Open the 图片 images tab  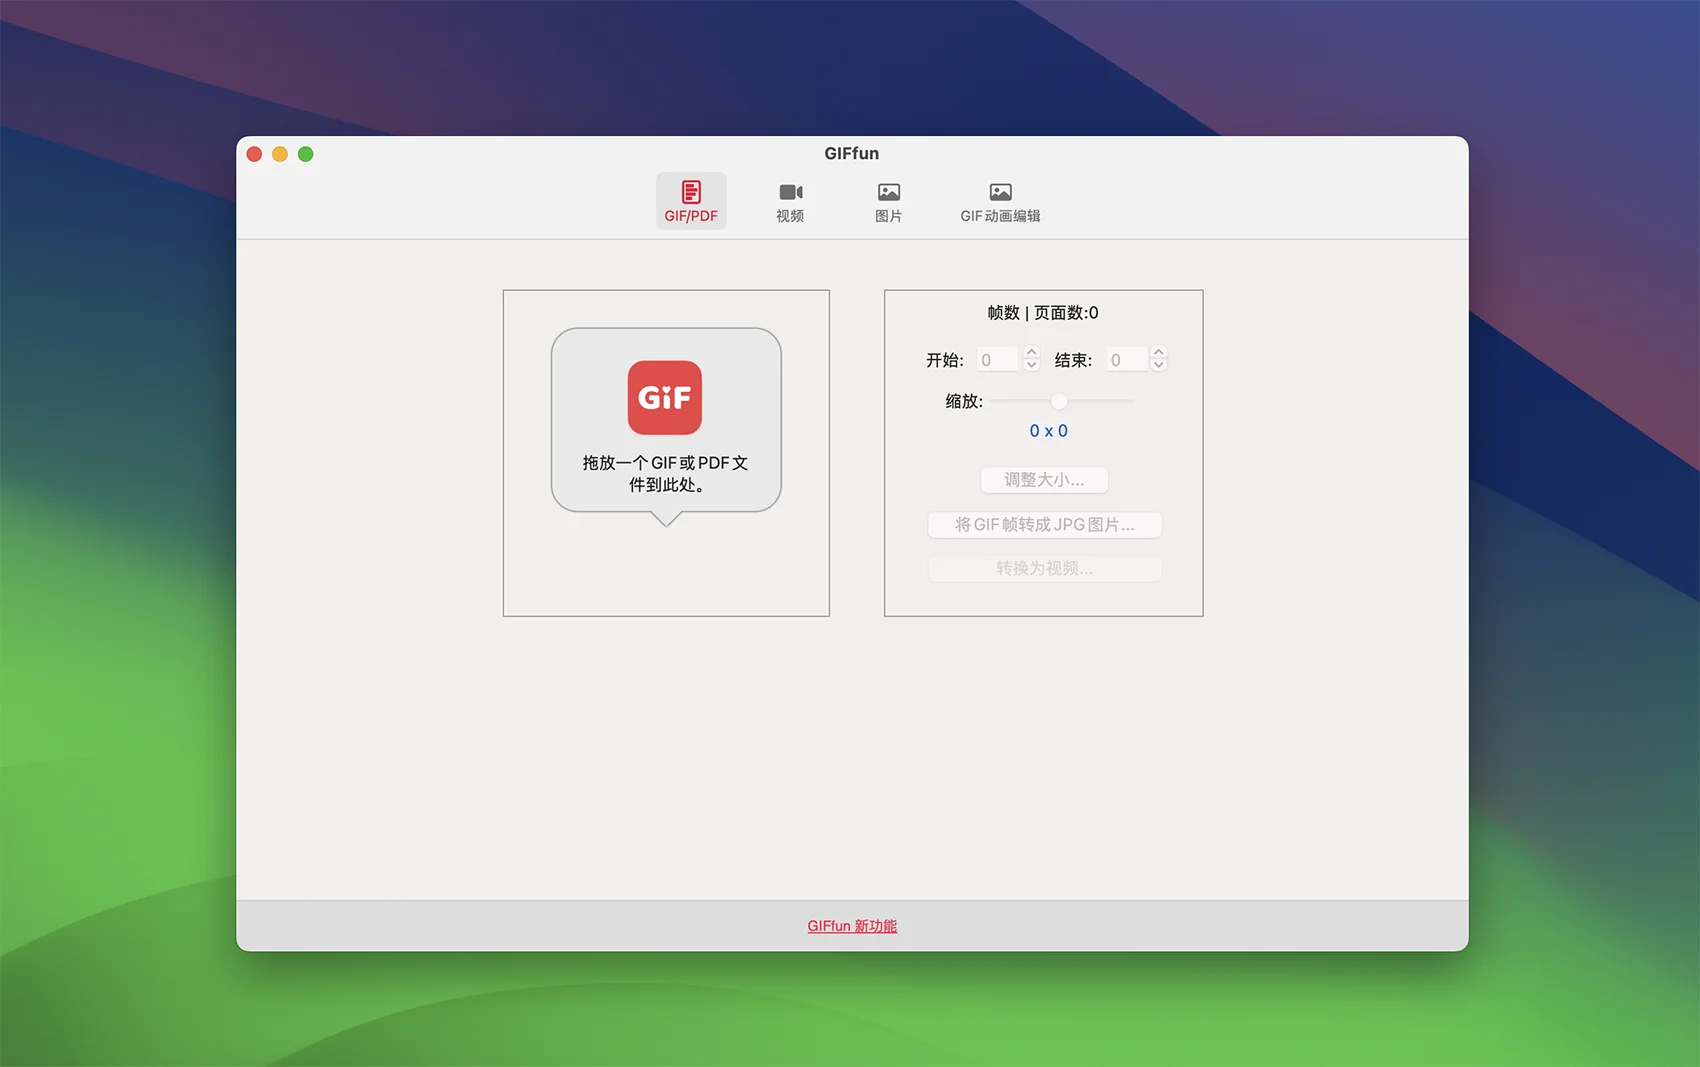[x=888, y=201]
